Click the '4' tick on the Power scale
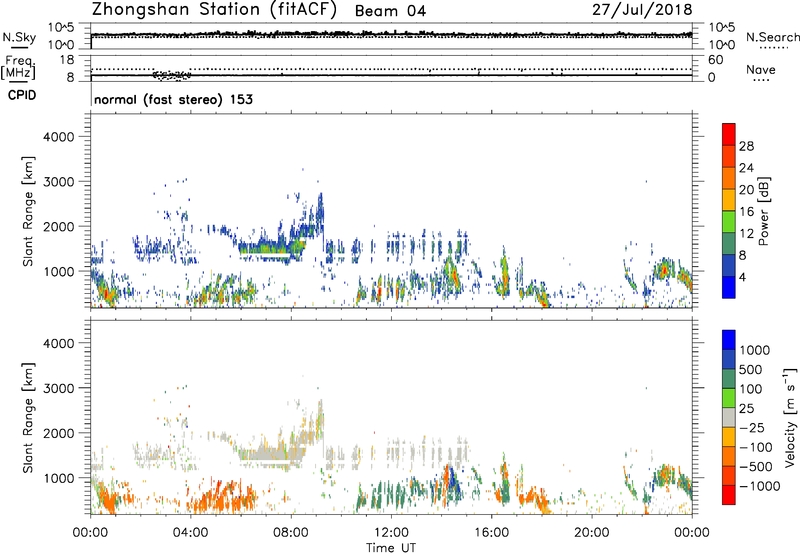Viewport: 800px width, 554px height. 742,277
